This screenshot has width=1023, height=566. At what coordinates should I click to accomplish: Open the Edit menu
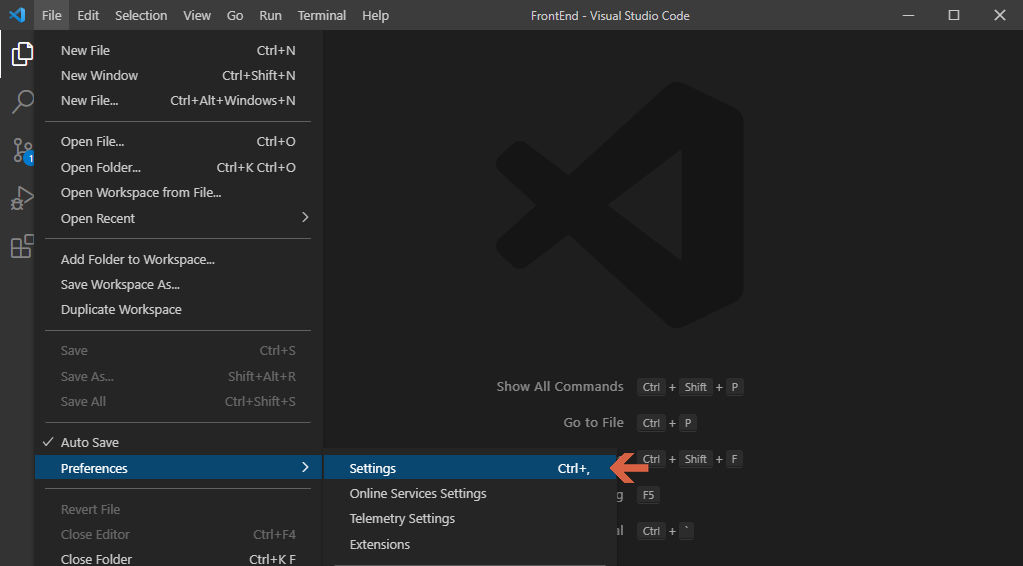pyautogui.click(x=88, y=15)
